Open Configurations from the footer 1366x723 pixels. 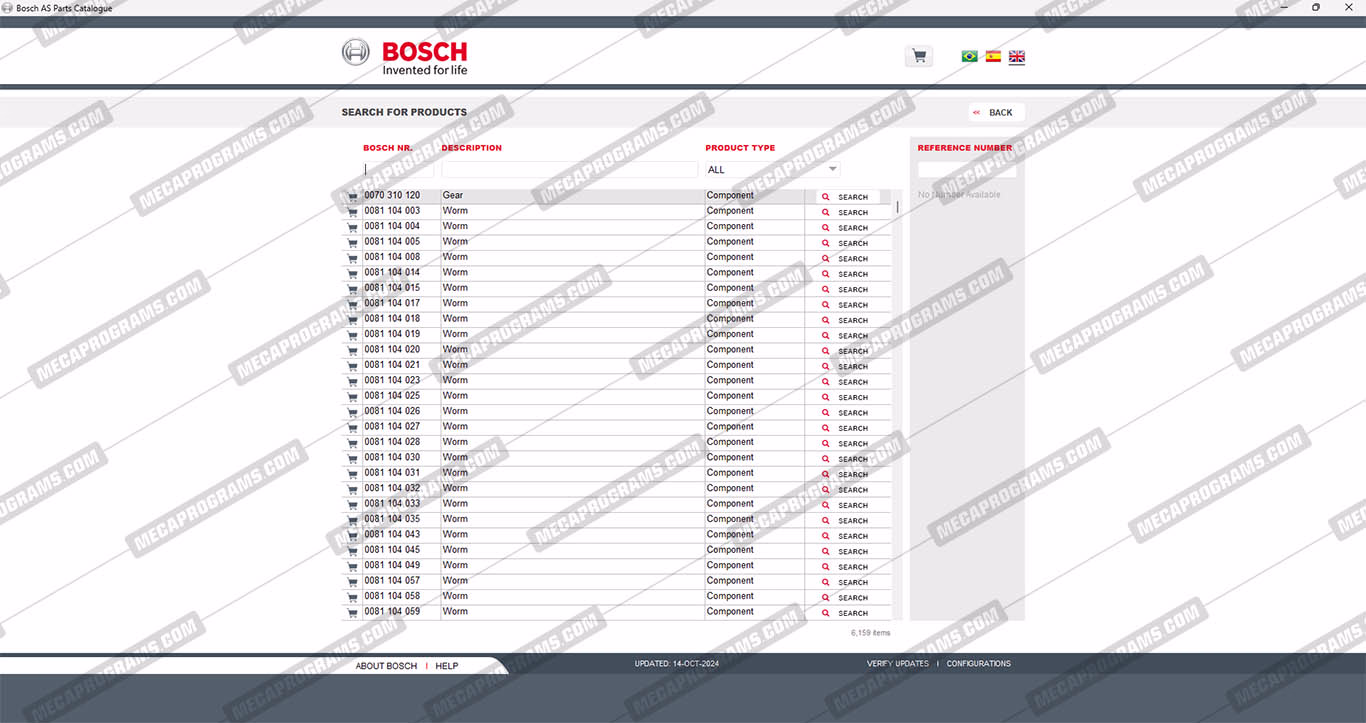tap(978, 664)
